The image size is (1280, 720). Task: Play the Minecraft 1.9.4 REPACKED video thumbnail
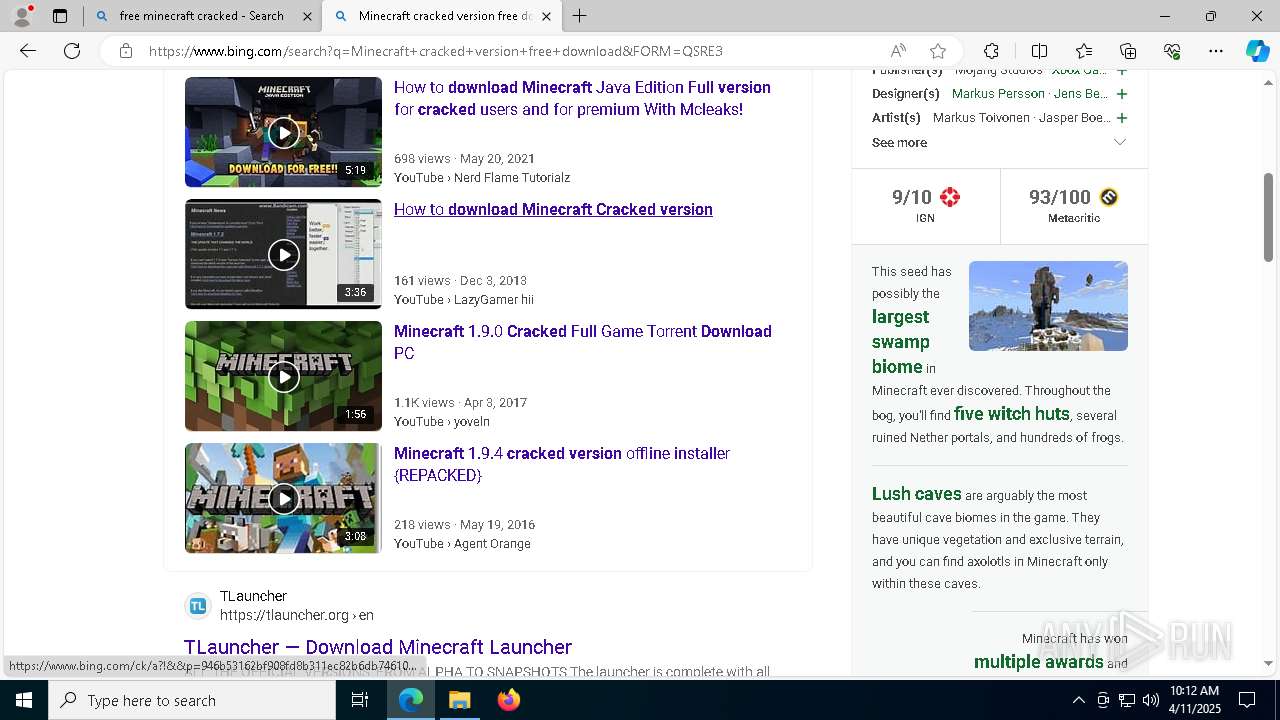[283, 498]
